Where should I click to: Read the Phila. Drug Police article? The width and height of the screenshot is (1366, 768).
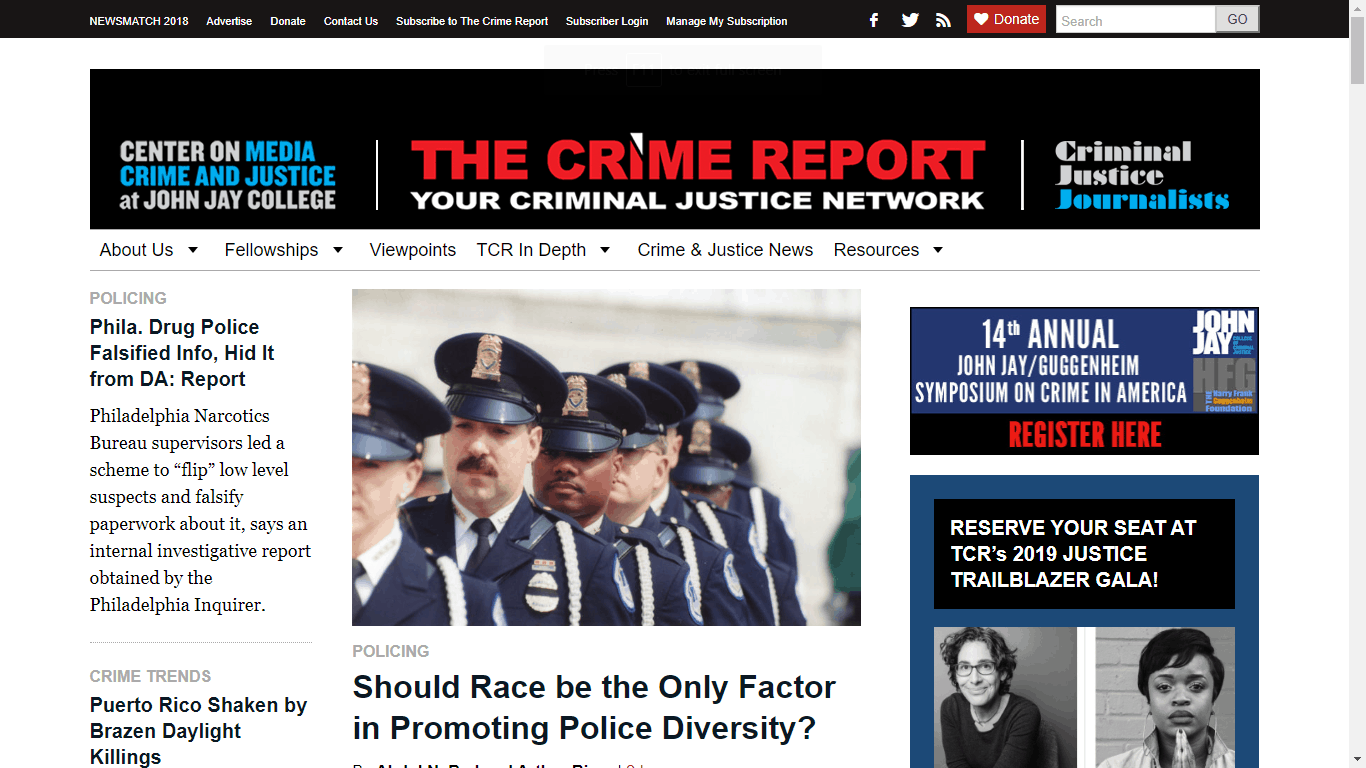point(182,353)
